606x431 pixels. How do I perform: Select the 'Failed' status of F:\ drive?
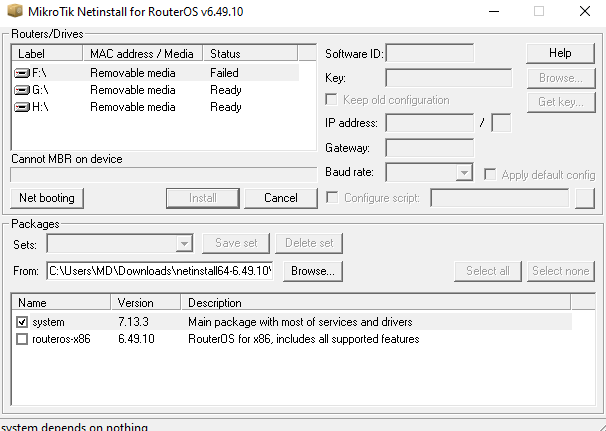pos(224,73)
